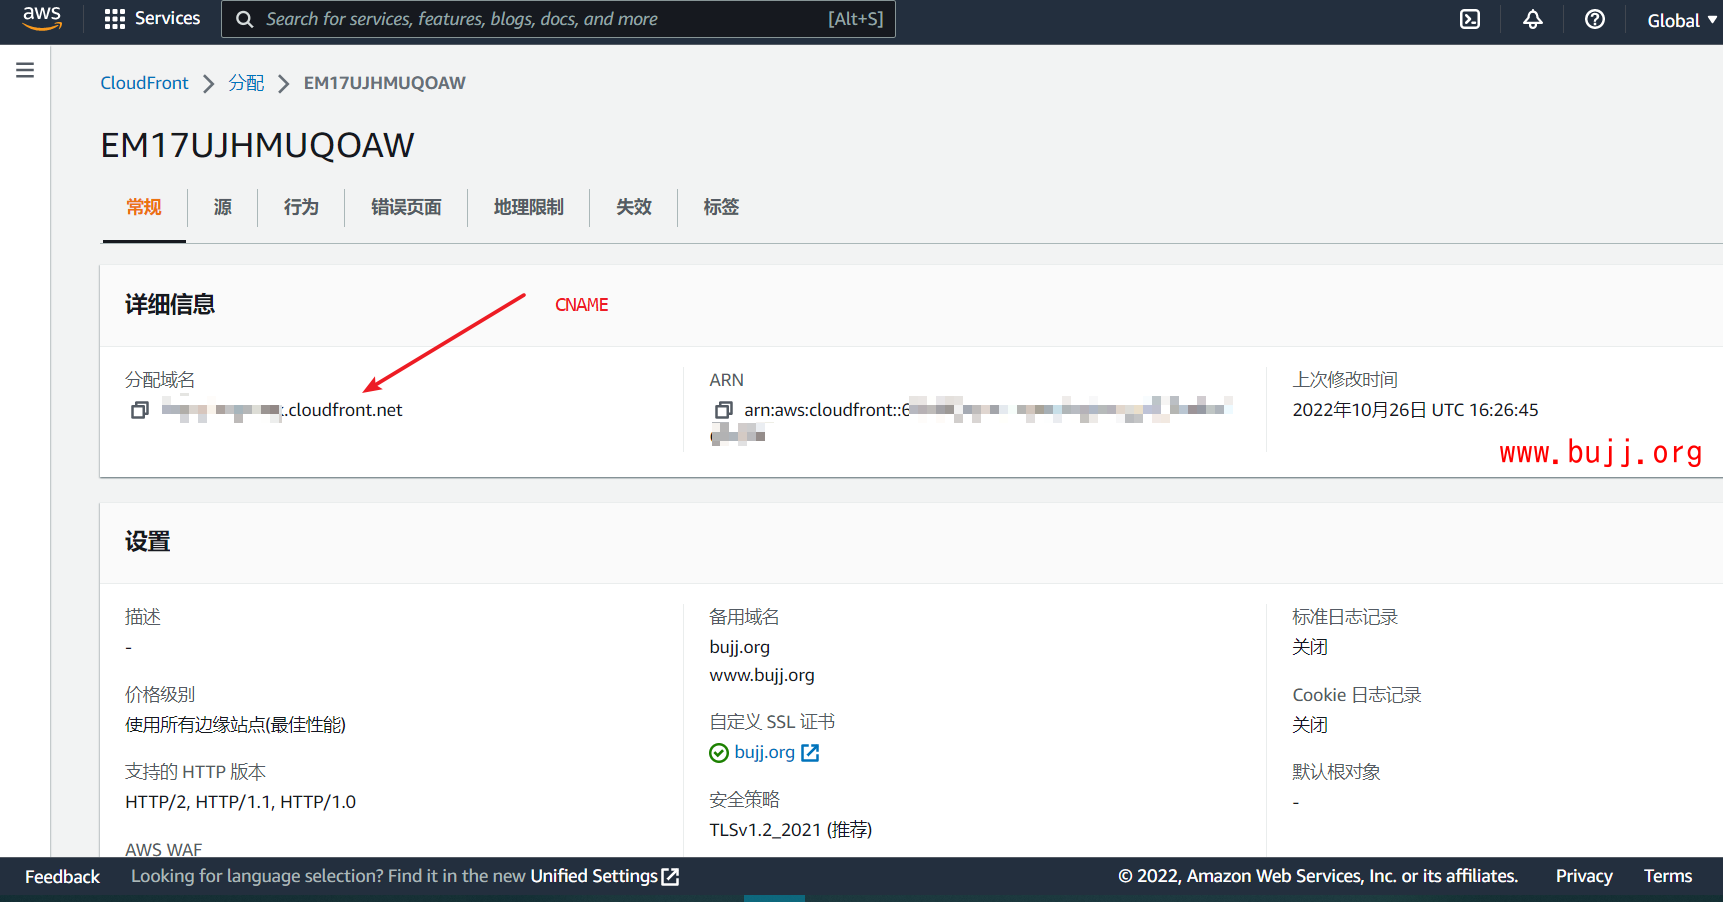Click the search magnifier icon
Screen dimensions: 1723x902
click(244, 19)
